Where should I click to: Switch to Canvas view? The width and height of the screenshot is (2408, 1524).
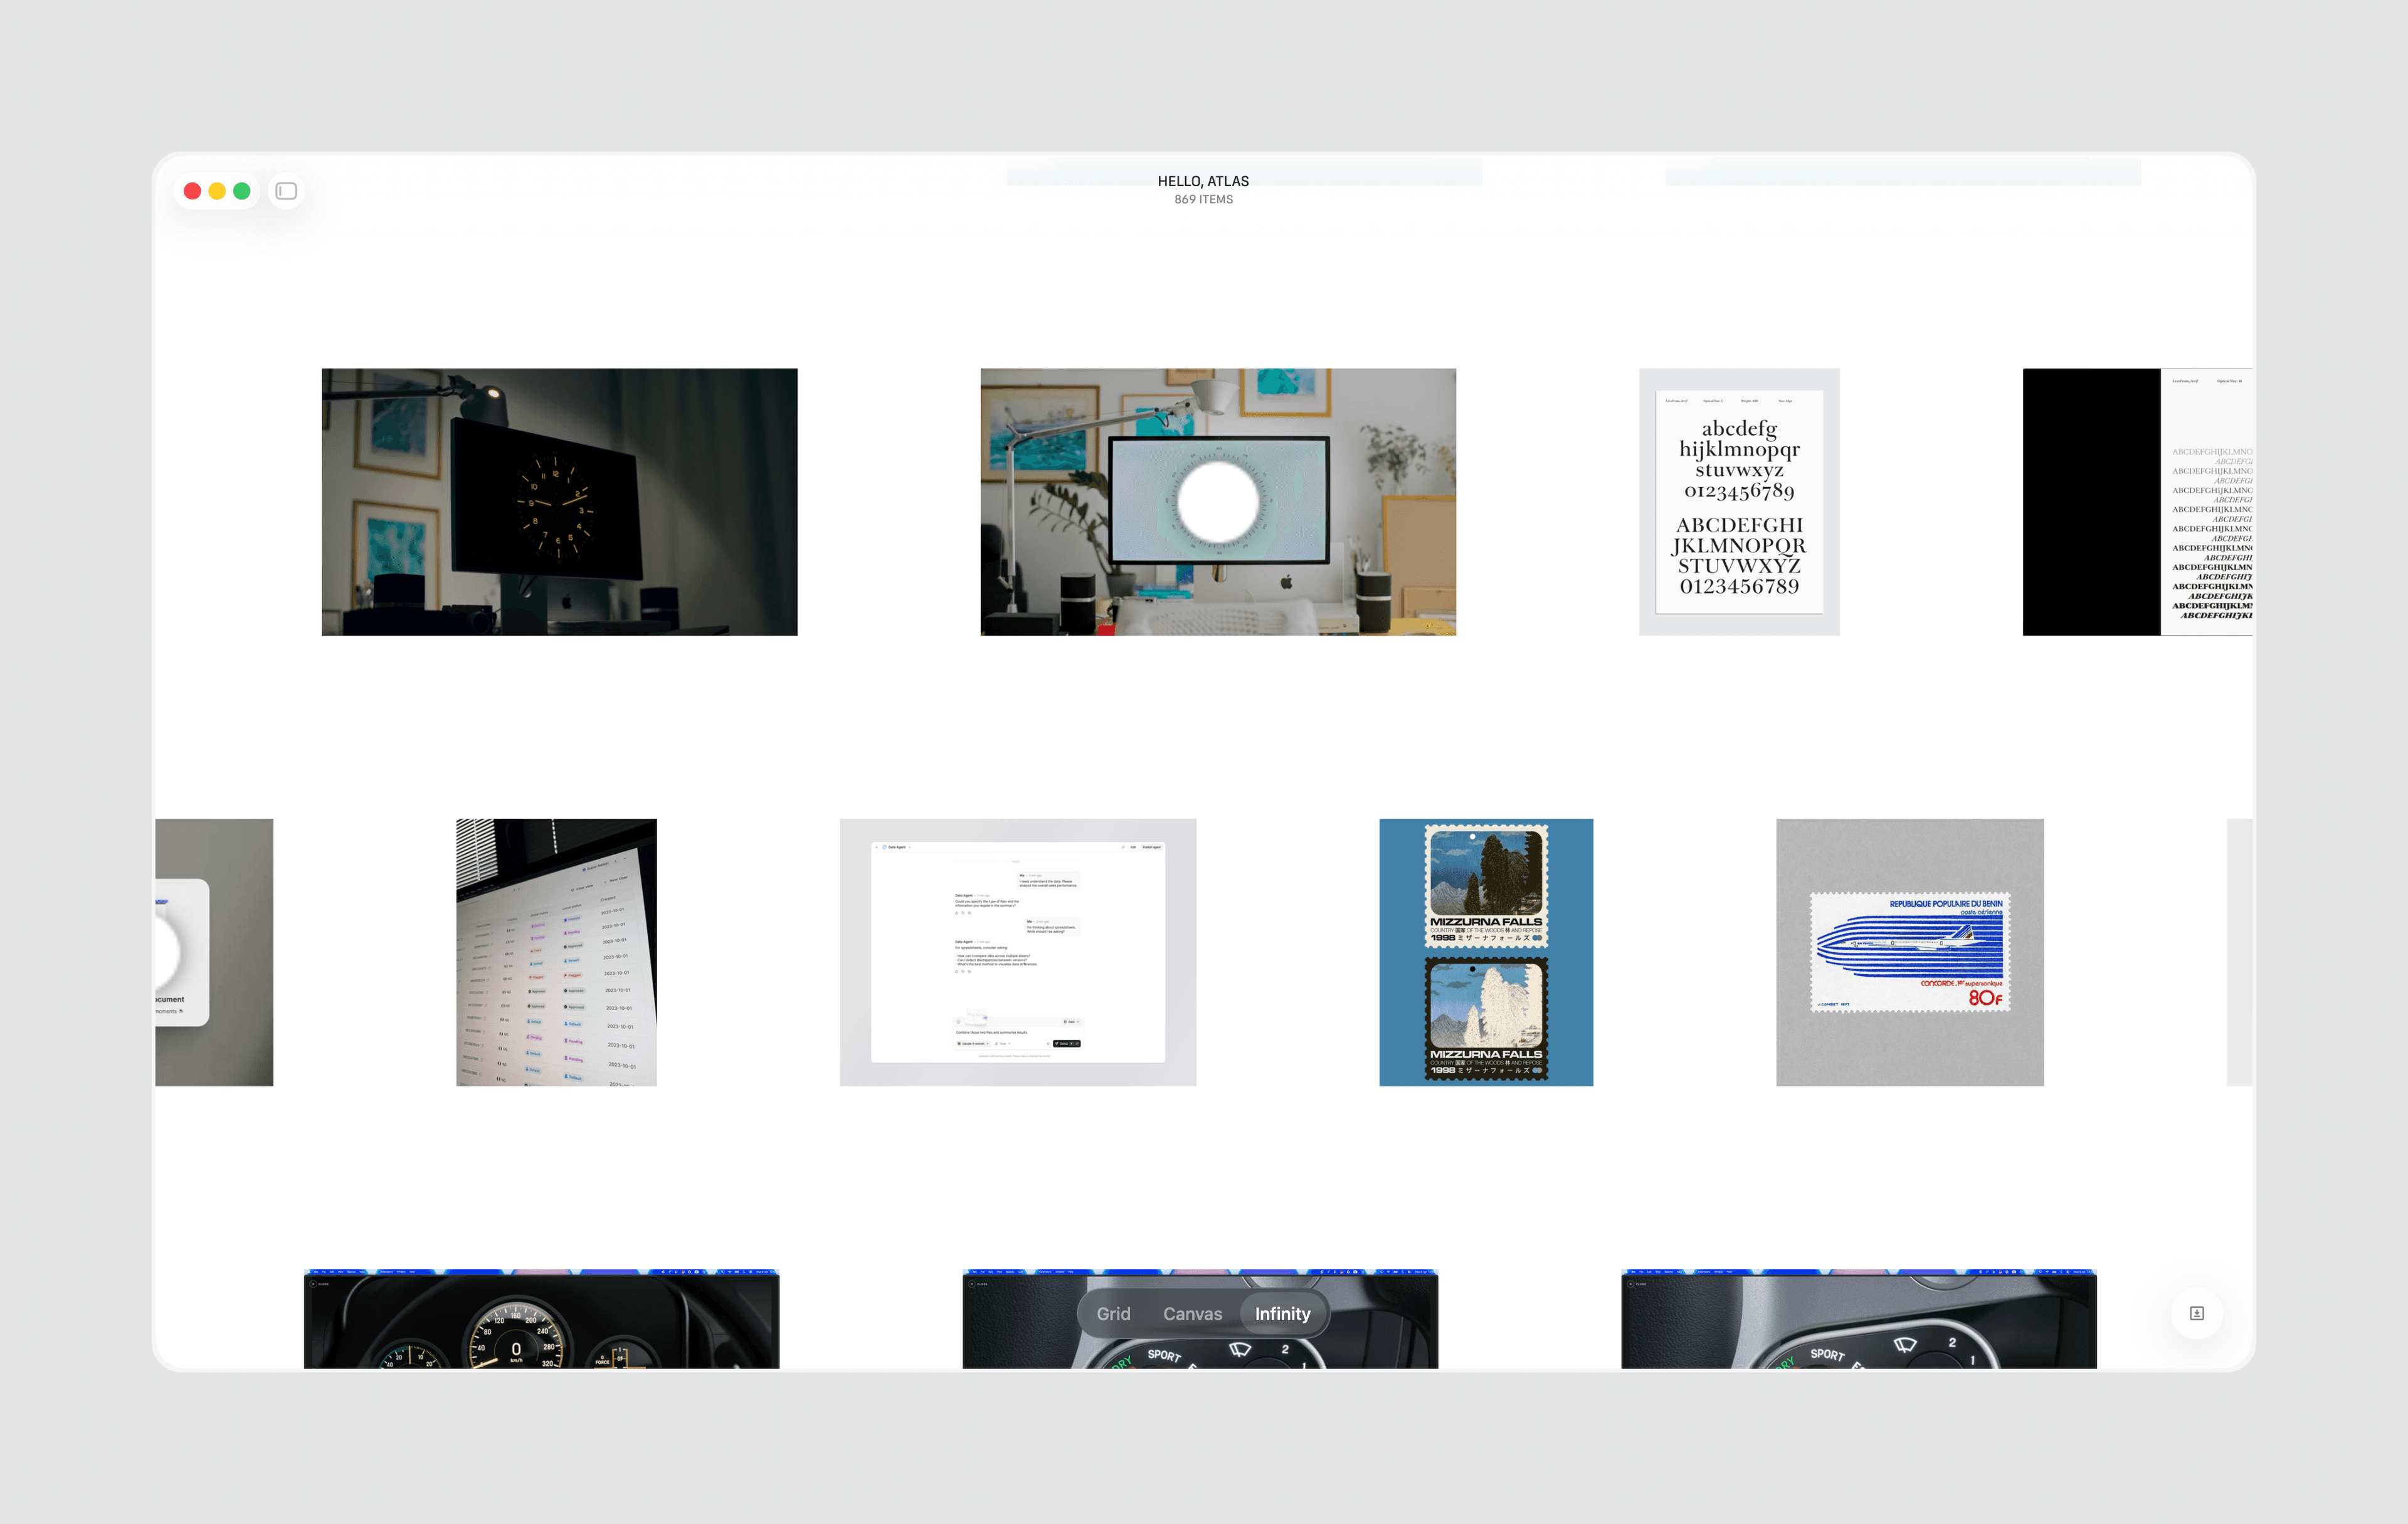[1192, 1314]
